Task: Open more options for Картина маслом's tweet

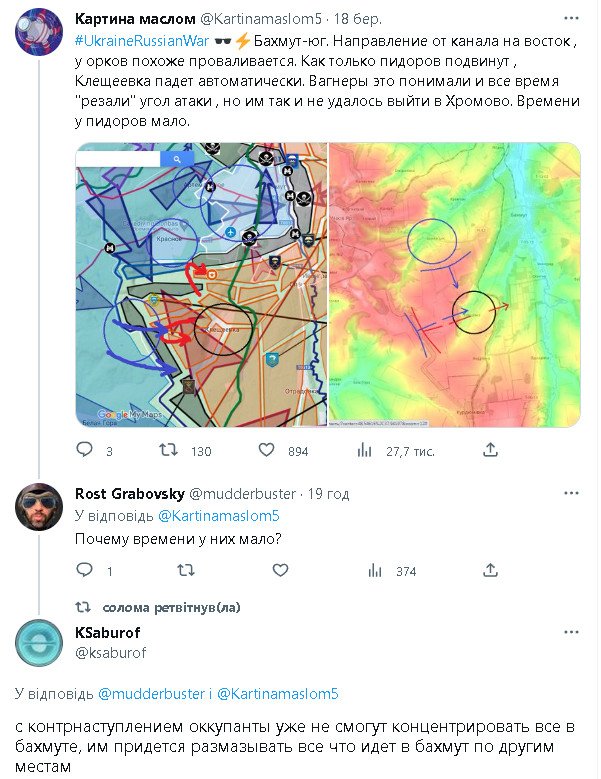Action: [x=570, y=19]
